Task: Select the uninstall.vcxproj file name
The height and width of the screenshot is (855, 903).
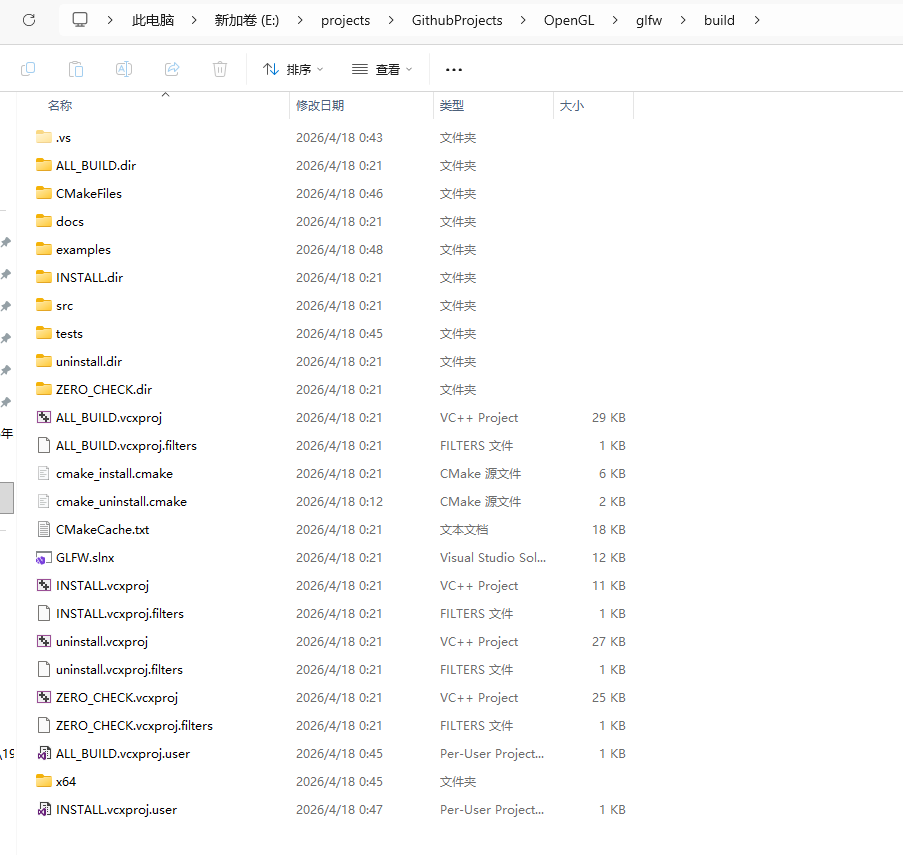Action: 101,641
